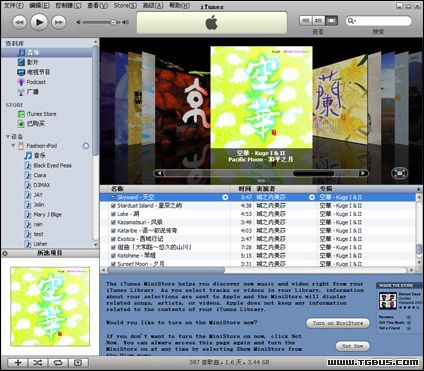Open the DJMAX playlist
The image size is (424, 371).
pos(42,185)
